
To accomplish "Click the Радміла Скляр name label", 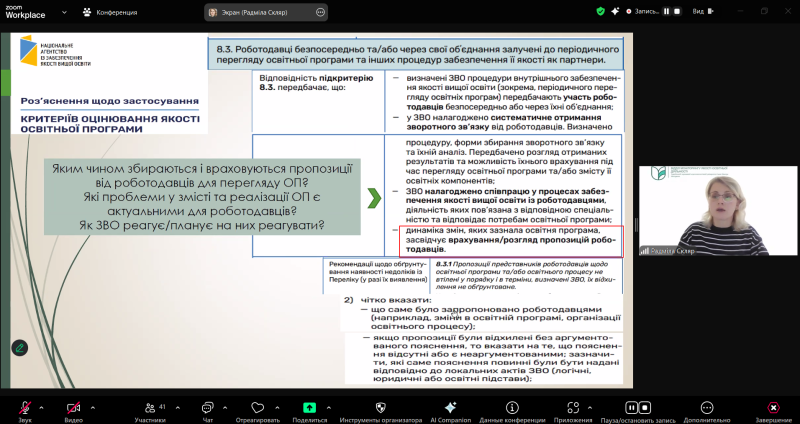I will [x=672, y=251].
